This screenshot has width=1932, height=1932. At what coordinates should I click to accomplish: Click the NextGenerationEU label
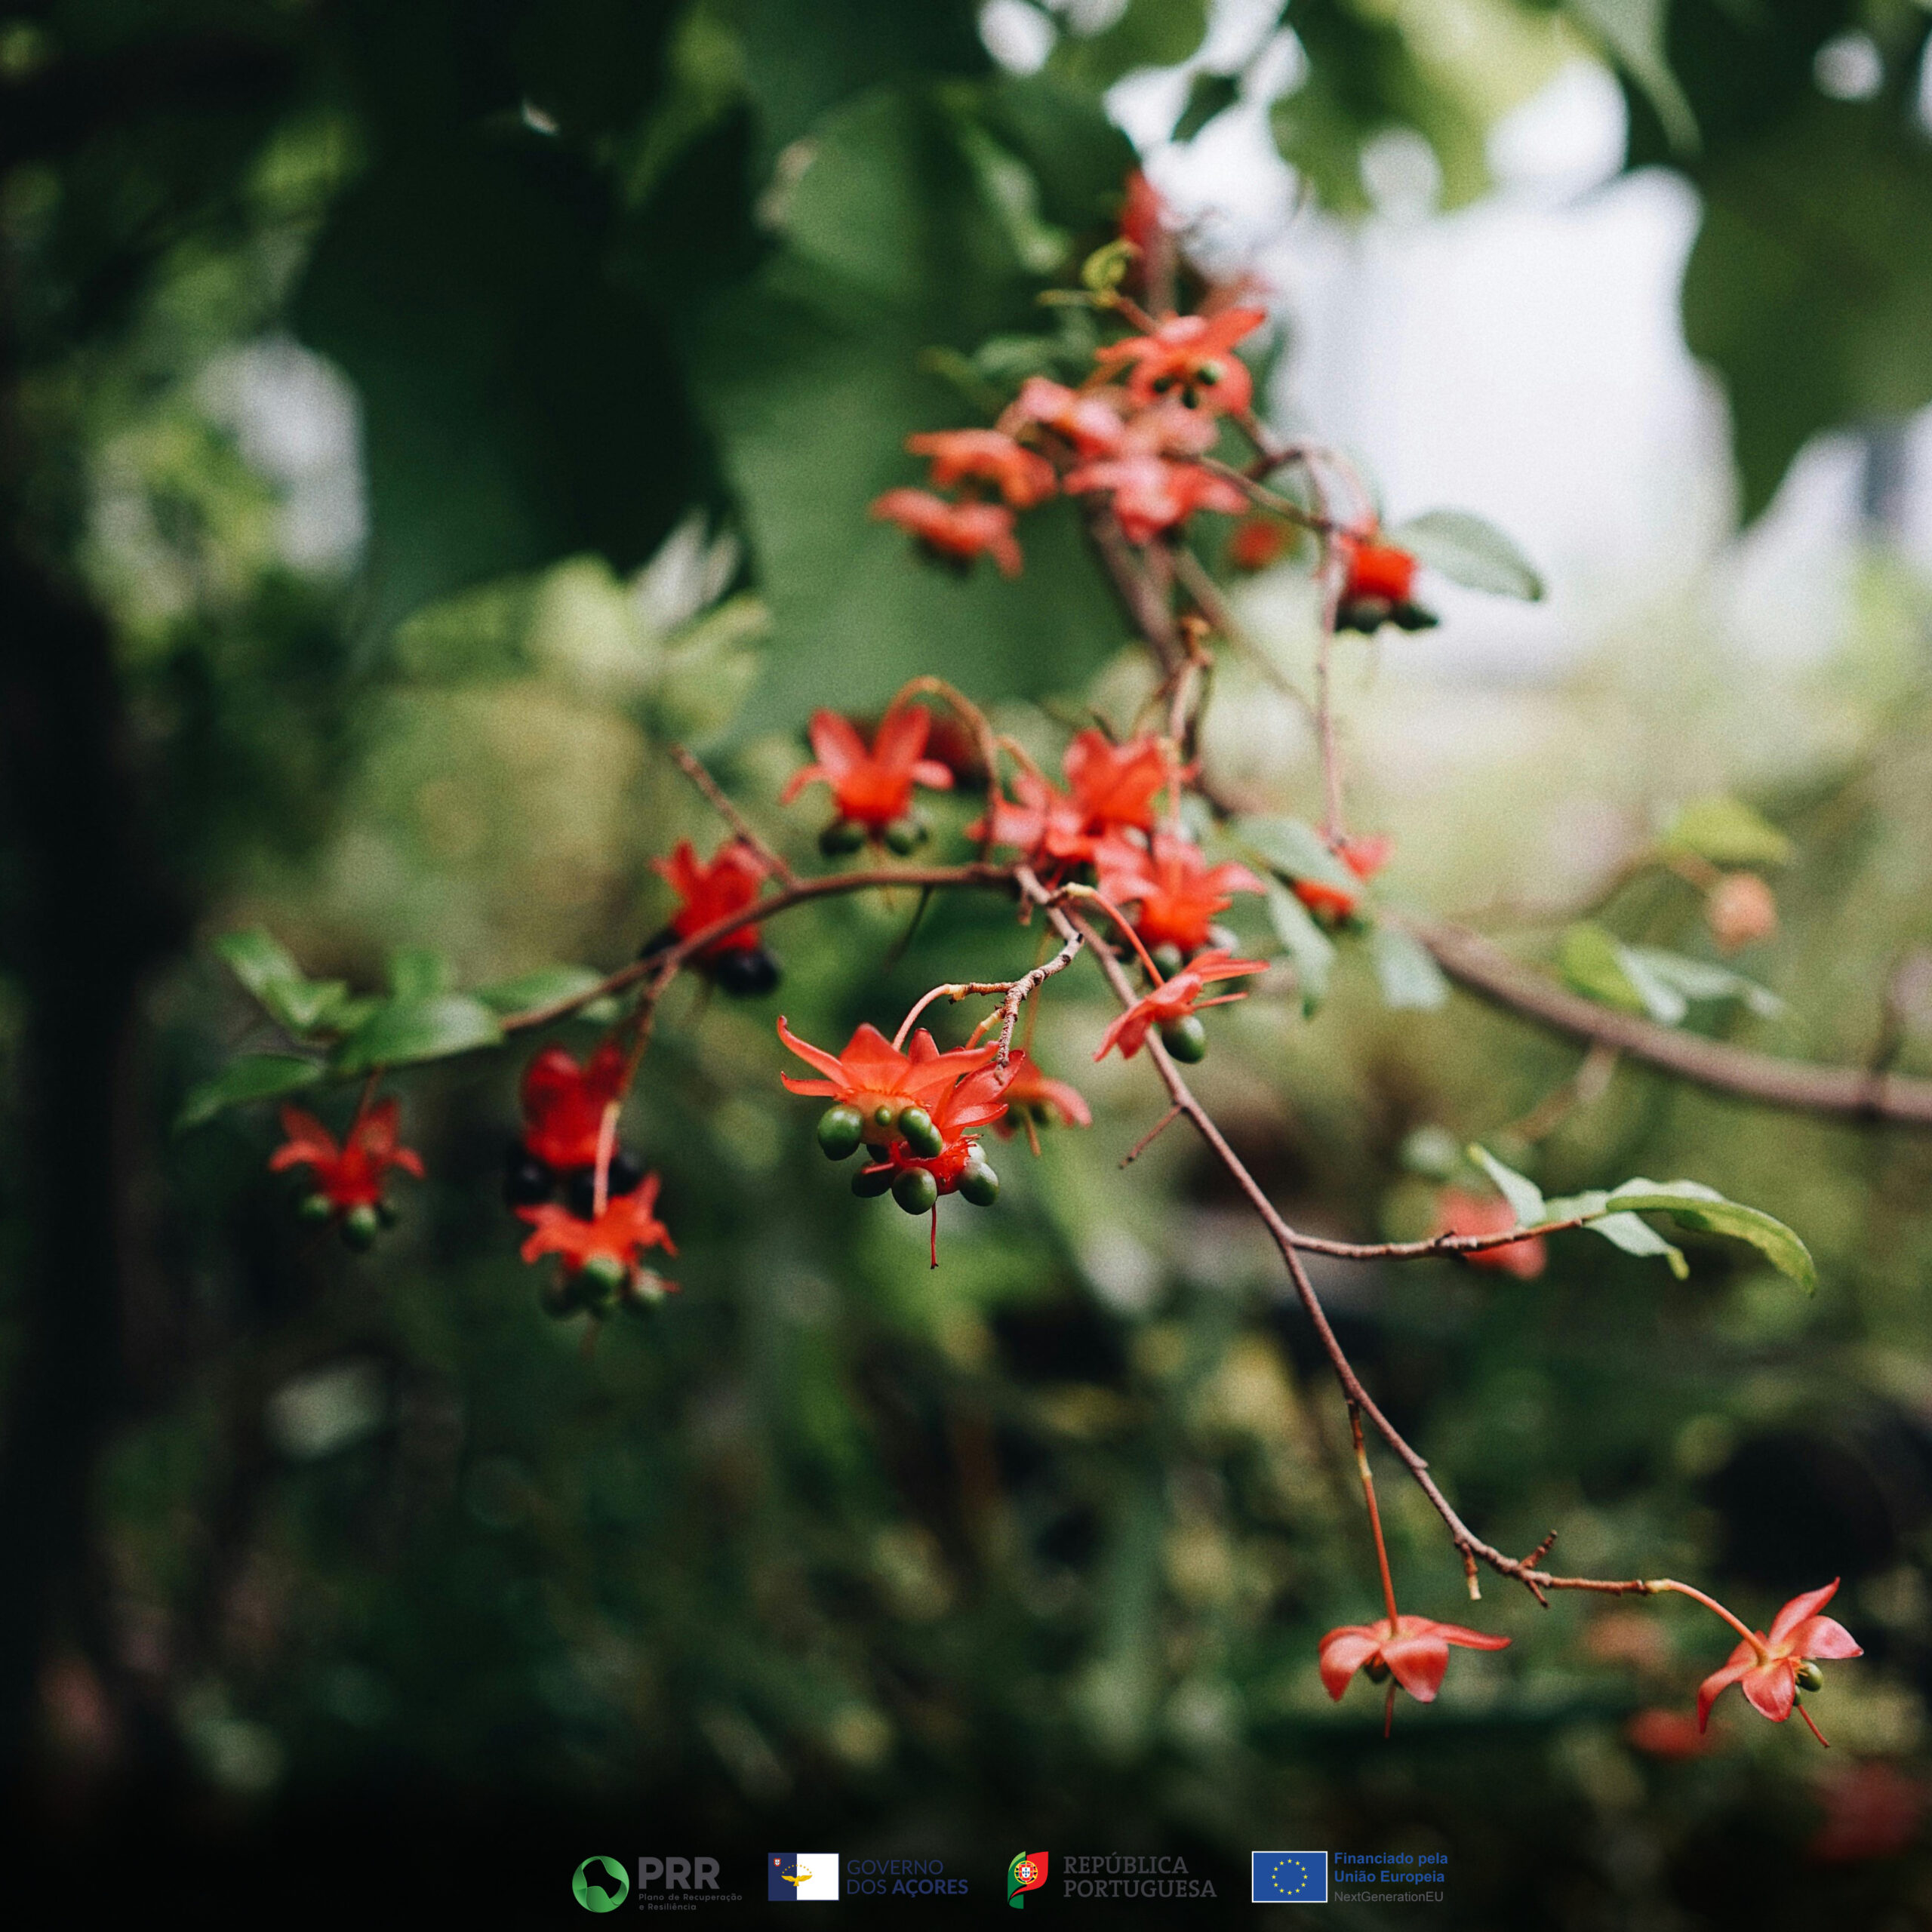pyautogui.click(x=1388, y=1896)
